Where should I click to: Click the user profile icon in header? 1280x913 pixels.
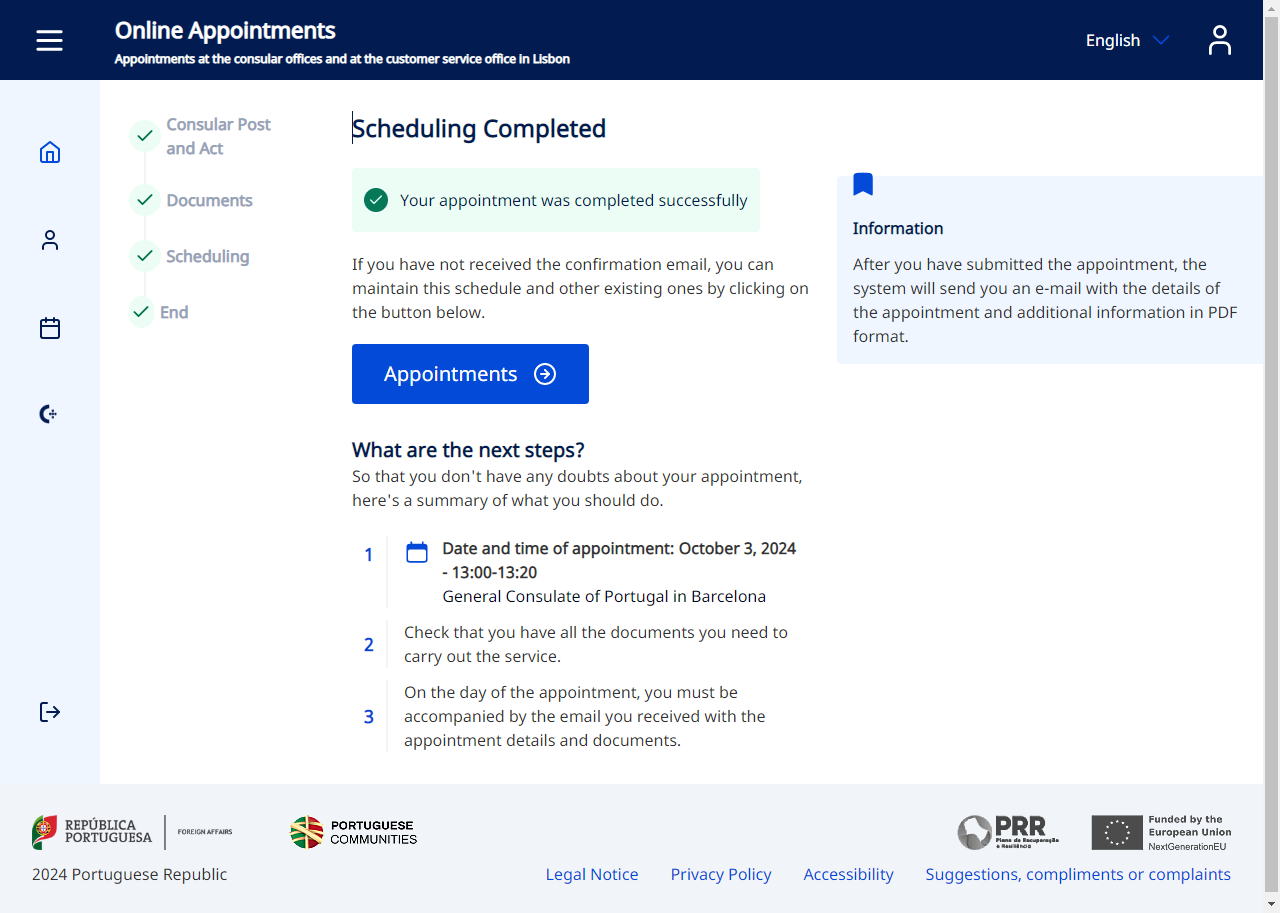click(x=1219, y=40)
